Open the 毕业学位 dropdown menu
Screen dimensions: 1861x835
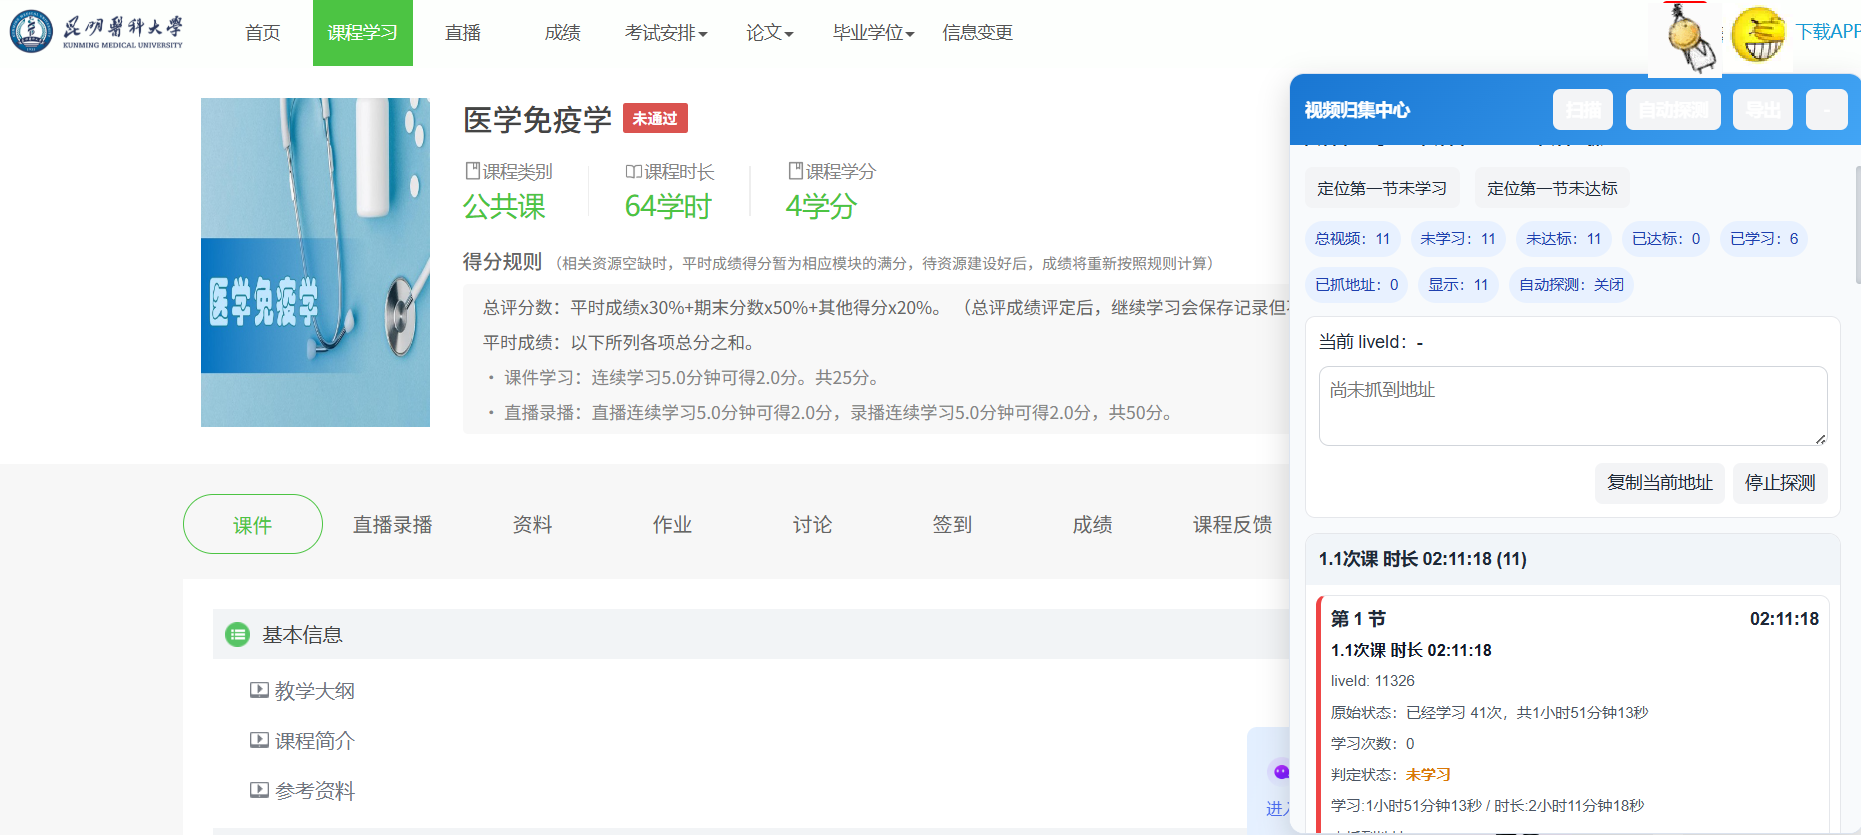[x=874, y=33]
